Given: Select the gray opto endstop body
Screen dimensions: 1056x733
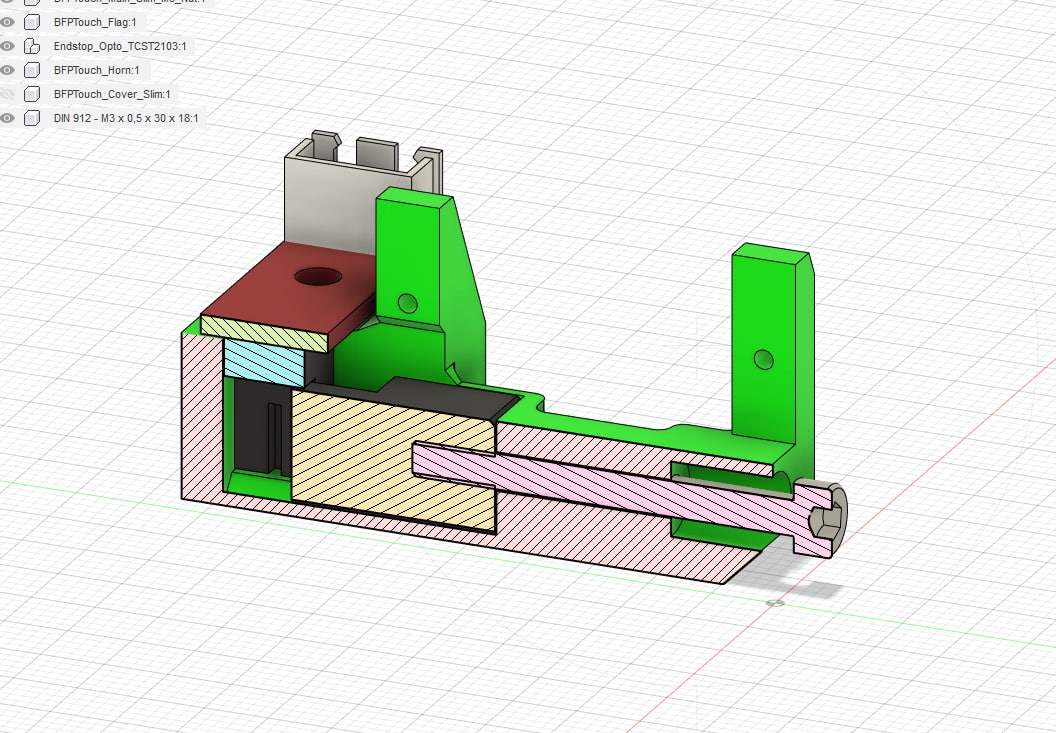Looking at the screenshot, I should click(330, 202).
